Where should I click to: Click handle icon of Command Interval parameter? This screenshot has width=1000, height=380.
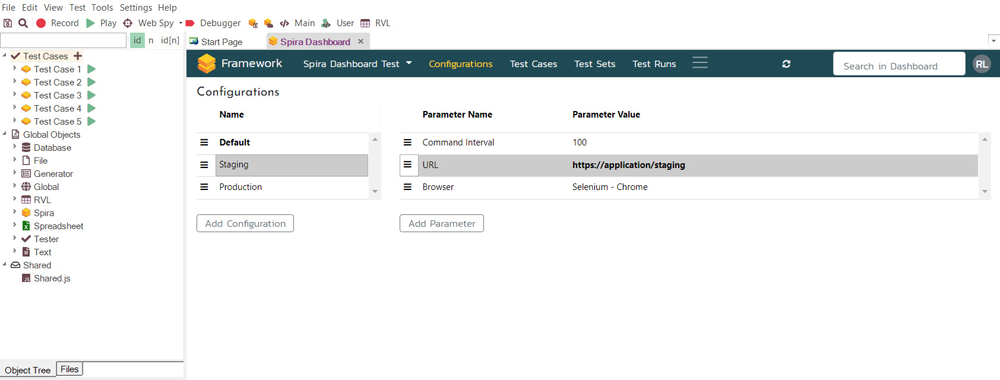click(408, 143)
